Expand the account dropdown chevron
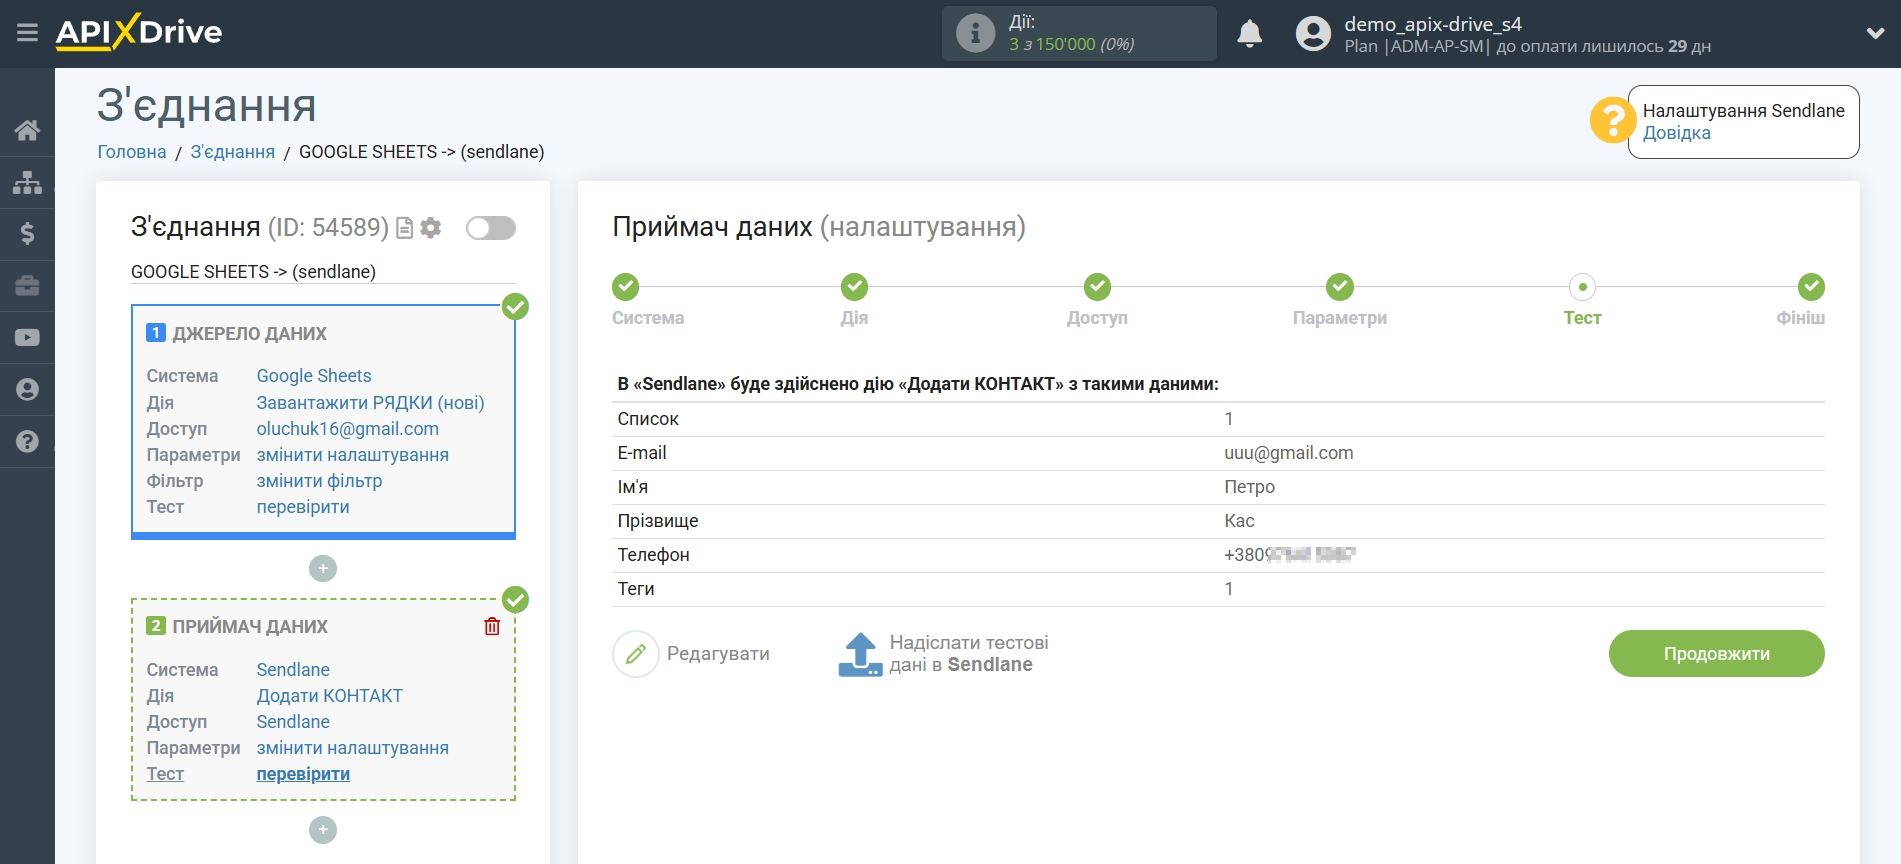Image resolution: width=1901 pixels, height=864 pixels. [1875, 33]
